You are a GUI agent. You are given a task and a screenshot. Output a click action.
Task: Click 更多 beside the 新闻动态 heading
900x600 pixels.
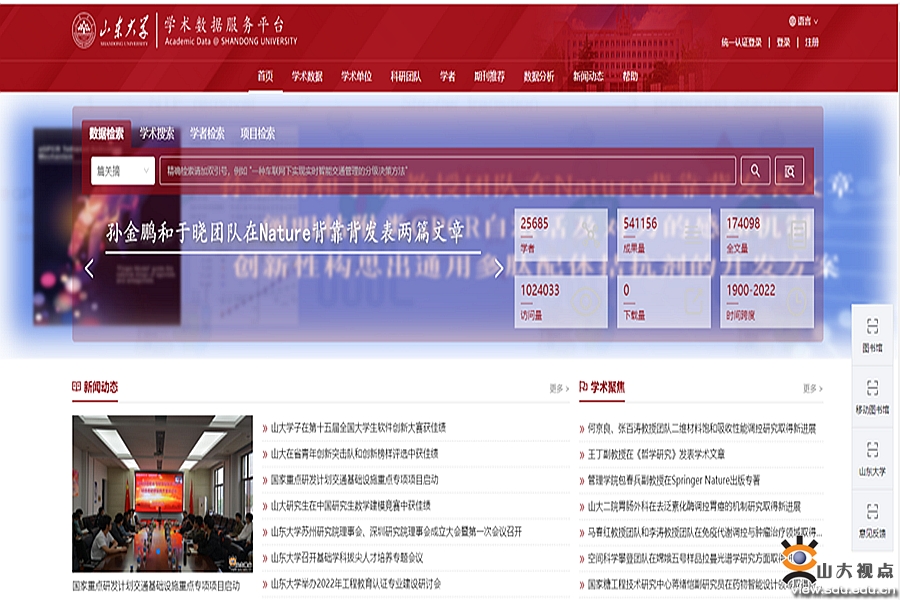coord(559,389)
